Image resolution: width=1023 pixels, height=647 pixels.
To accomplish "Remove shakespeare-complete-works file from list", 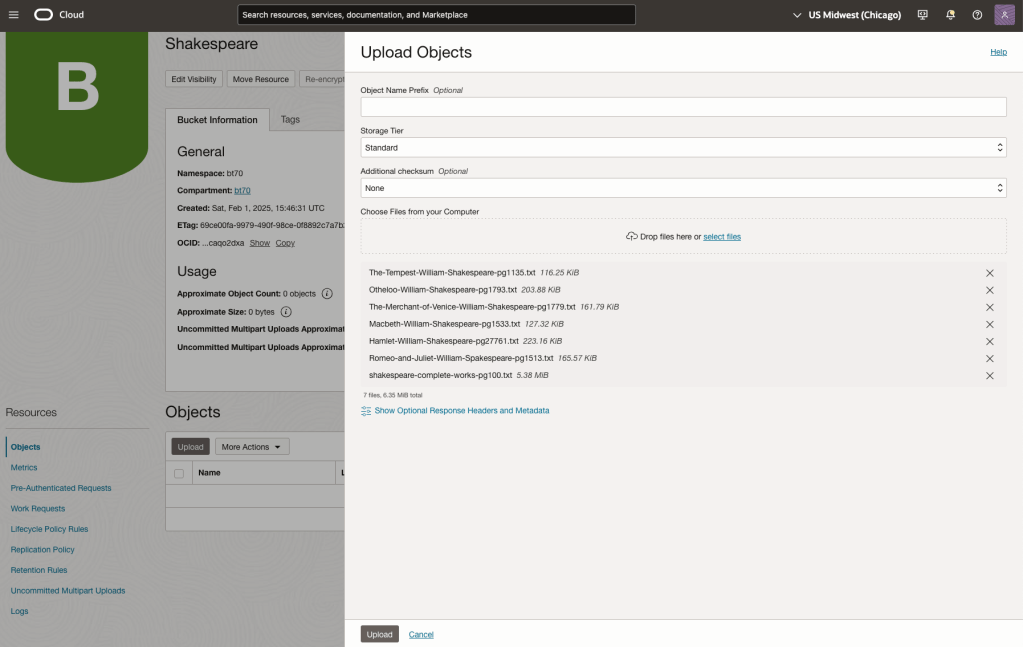I will tap(990, 376).
